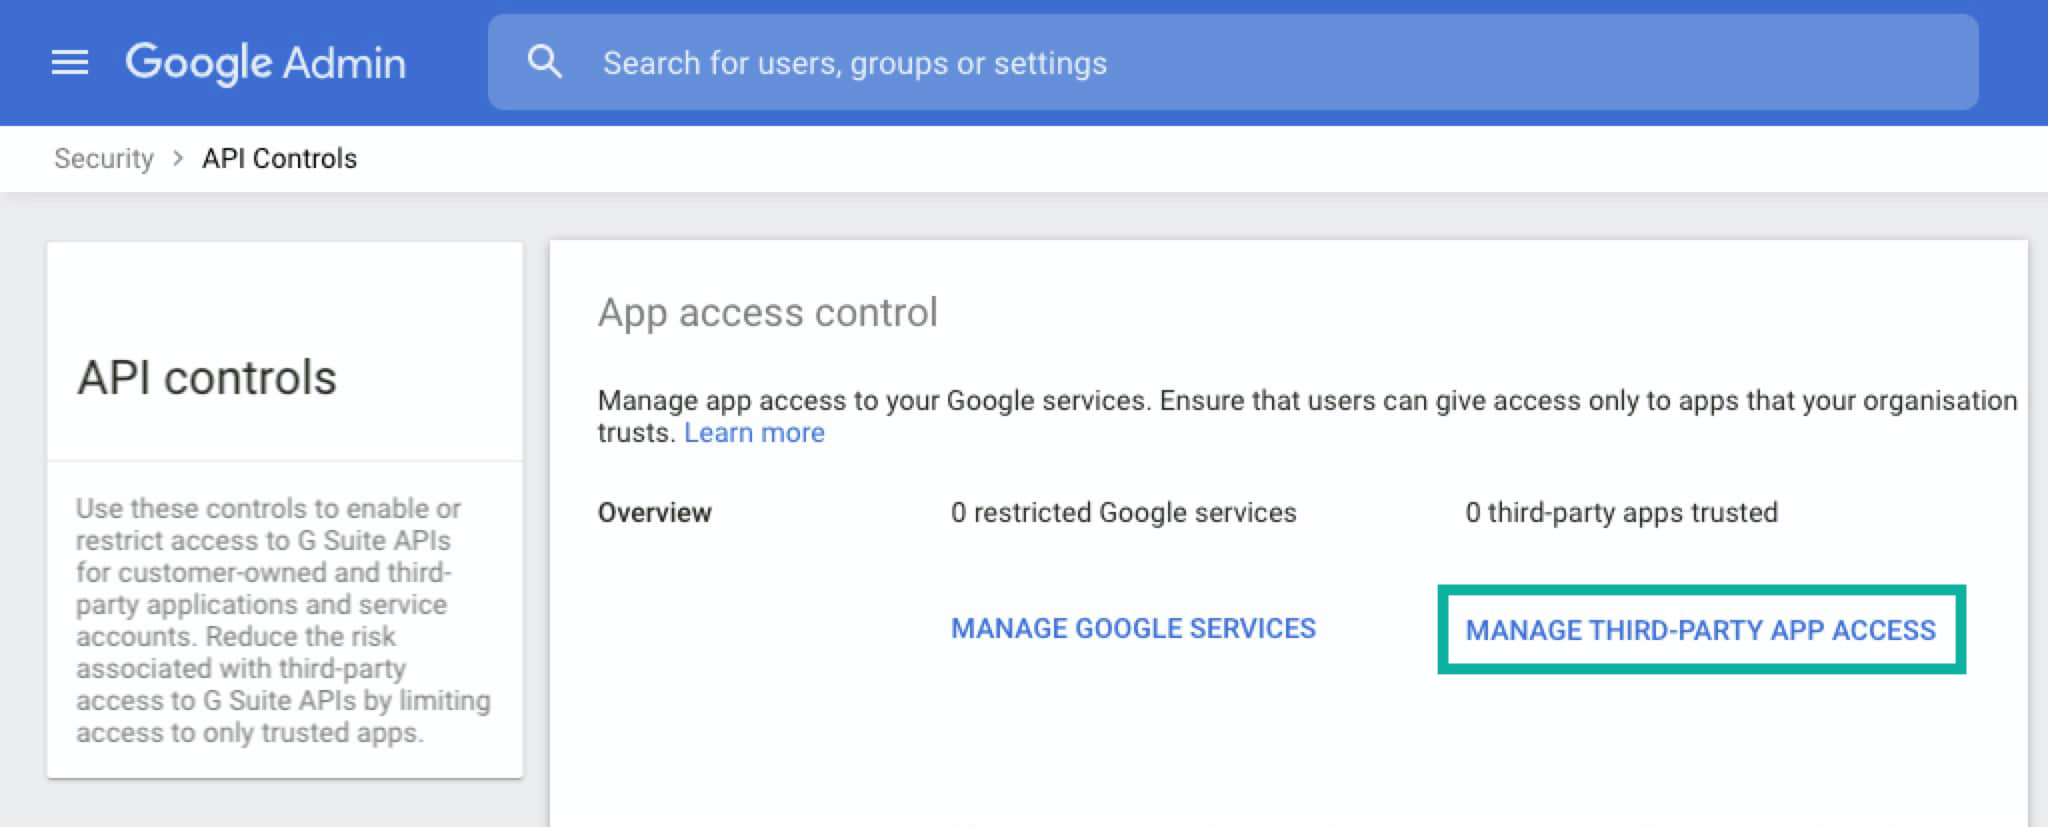This screenshot has width=2048, height=827.
Task: Click the search magnifier icon
Action: [x=544, y=62]
